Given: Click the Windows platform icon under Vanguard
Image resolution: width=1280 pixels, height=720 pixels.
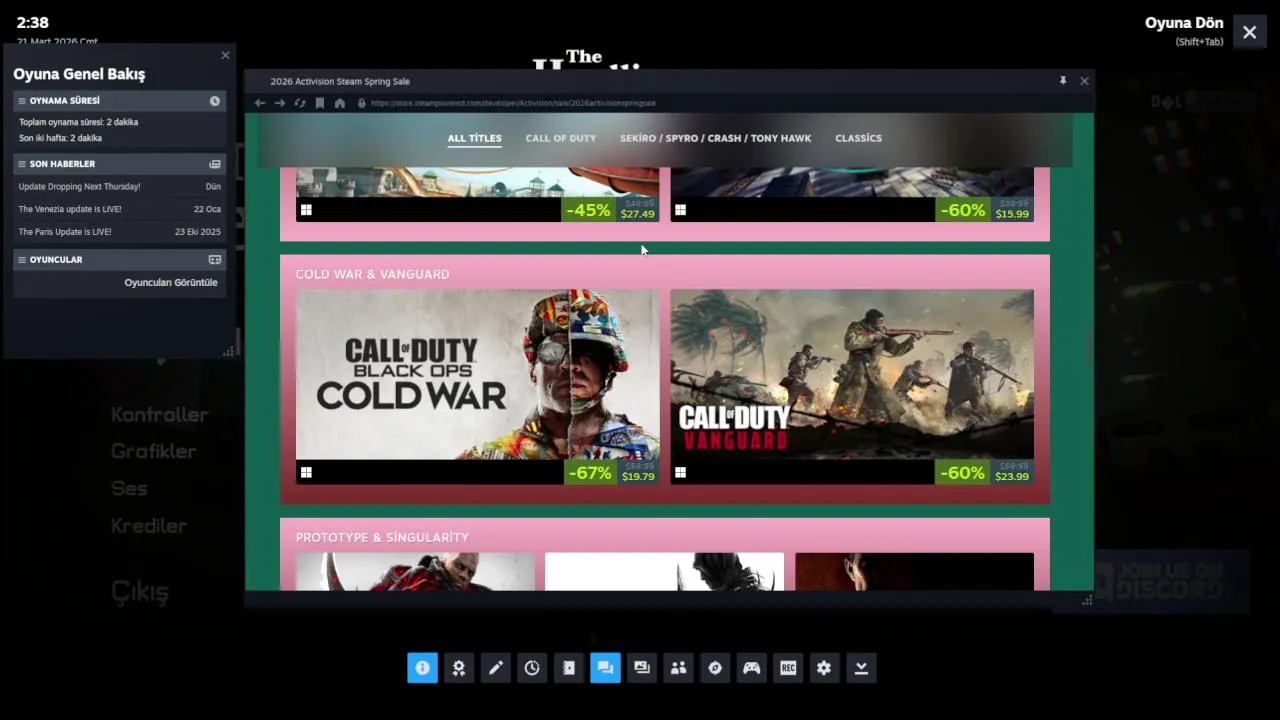Looking at the screenshot, I should point(680,472).
